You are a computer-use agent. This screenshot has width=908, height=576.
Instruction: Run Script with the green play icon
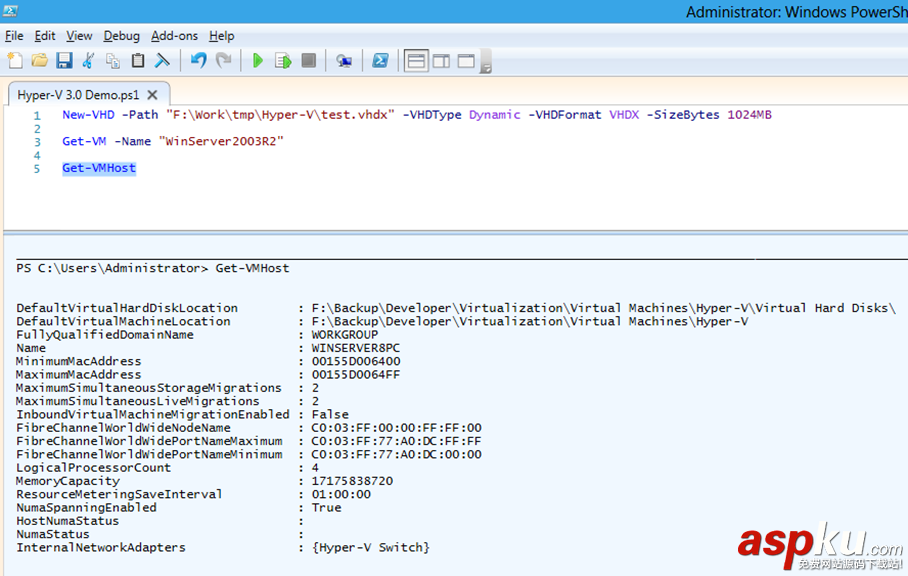[x=258, y=61]
